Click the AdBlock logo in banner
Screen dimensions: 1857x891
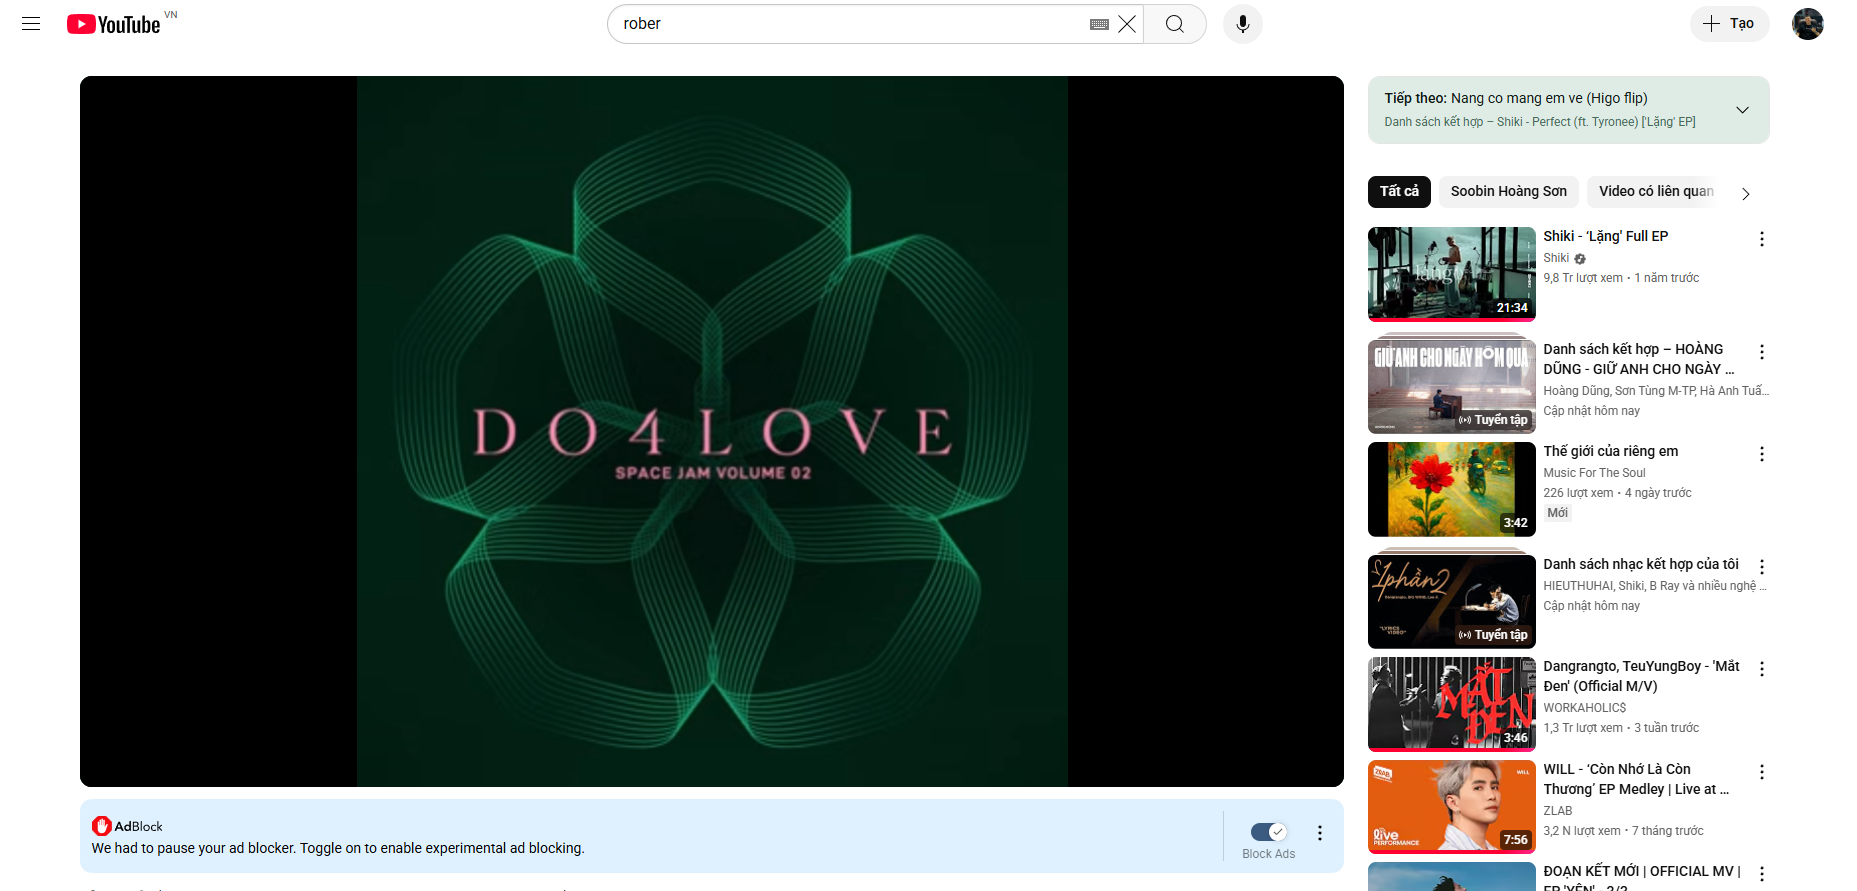(x=127, y=826)
